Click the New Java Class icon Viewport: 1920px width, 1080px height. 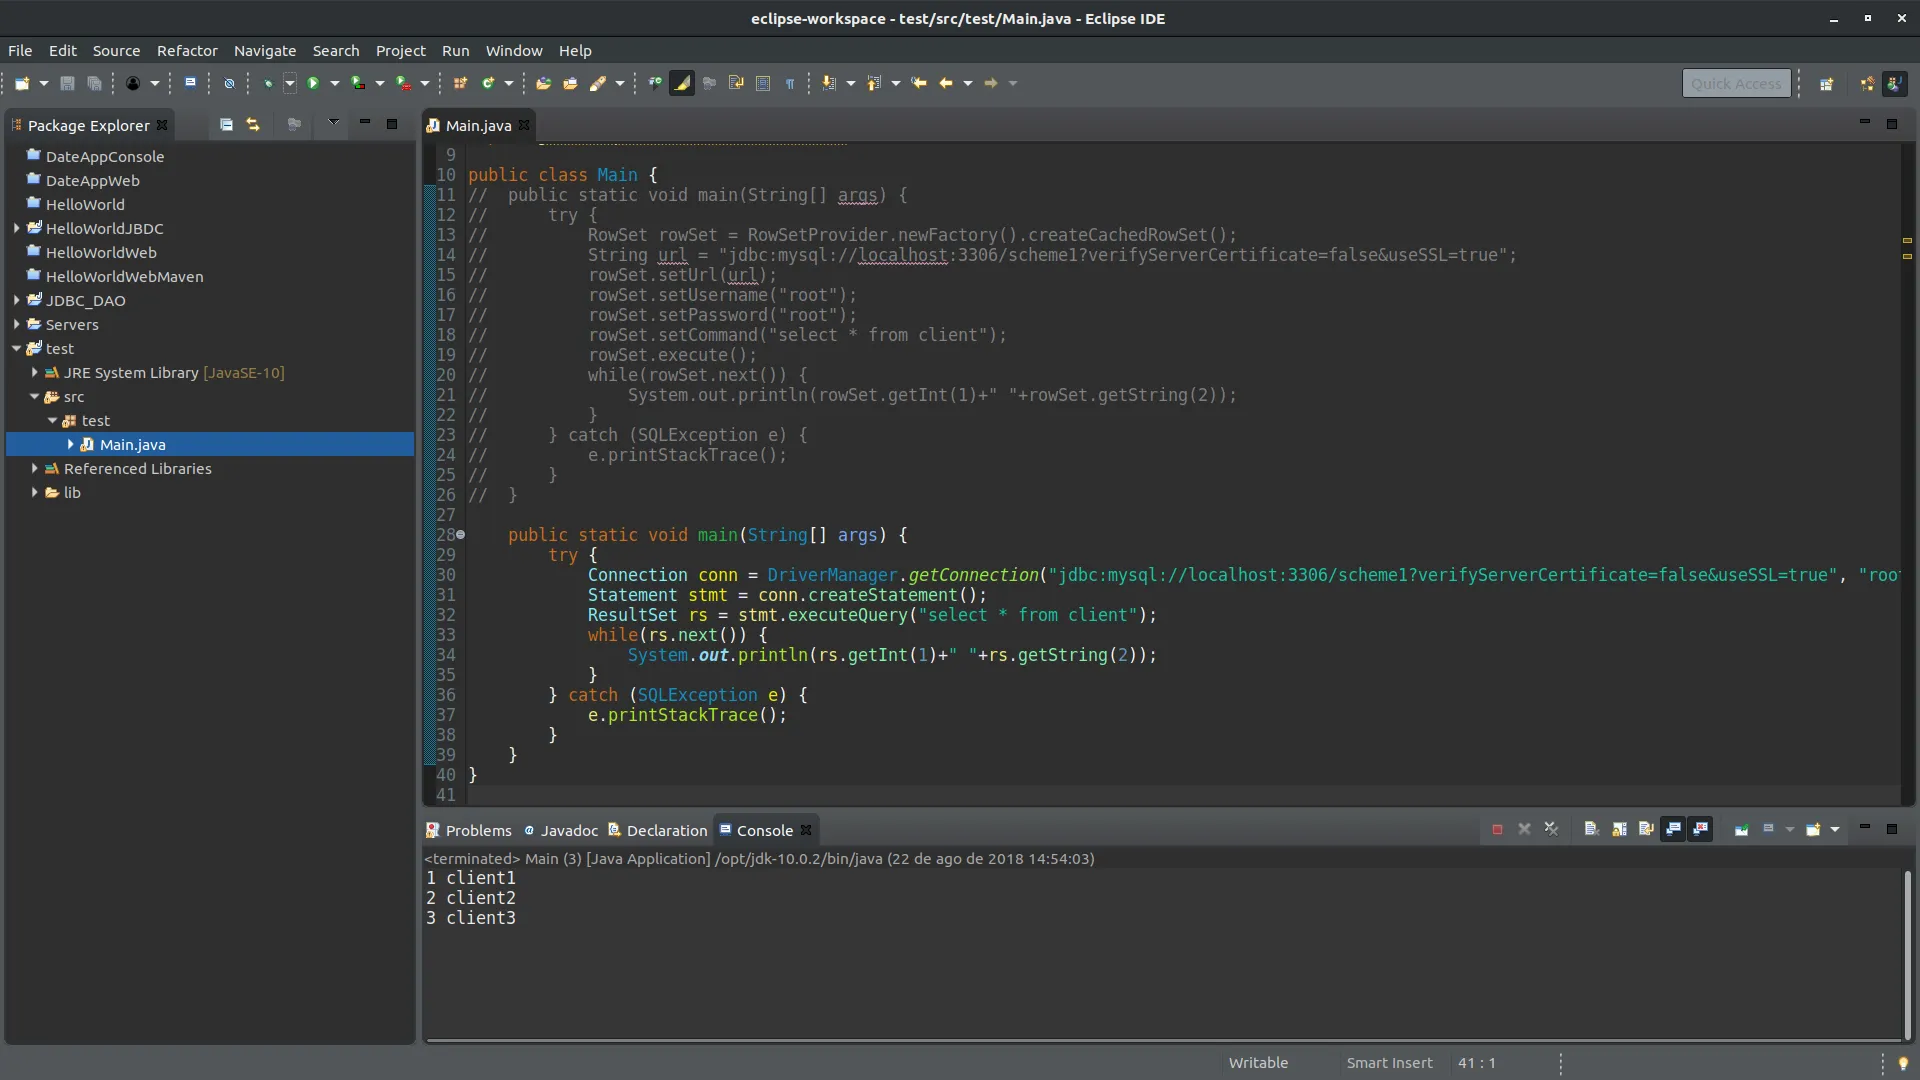click(x=488, y=84)
